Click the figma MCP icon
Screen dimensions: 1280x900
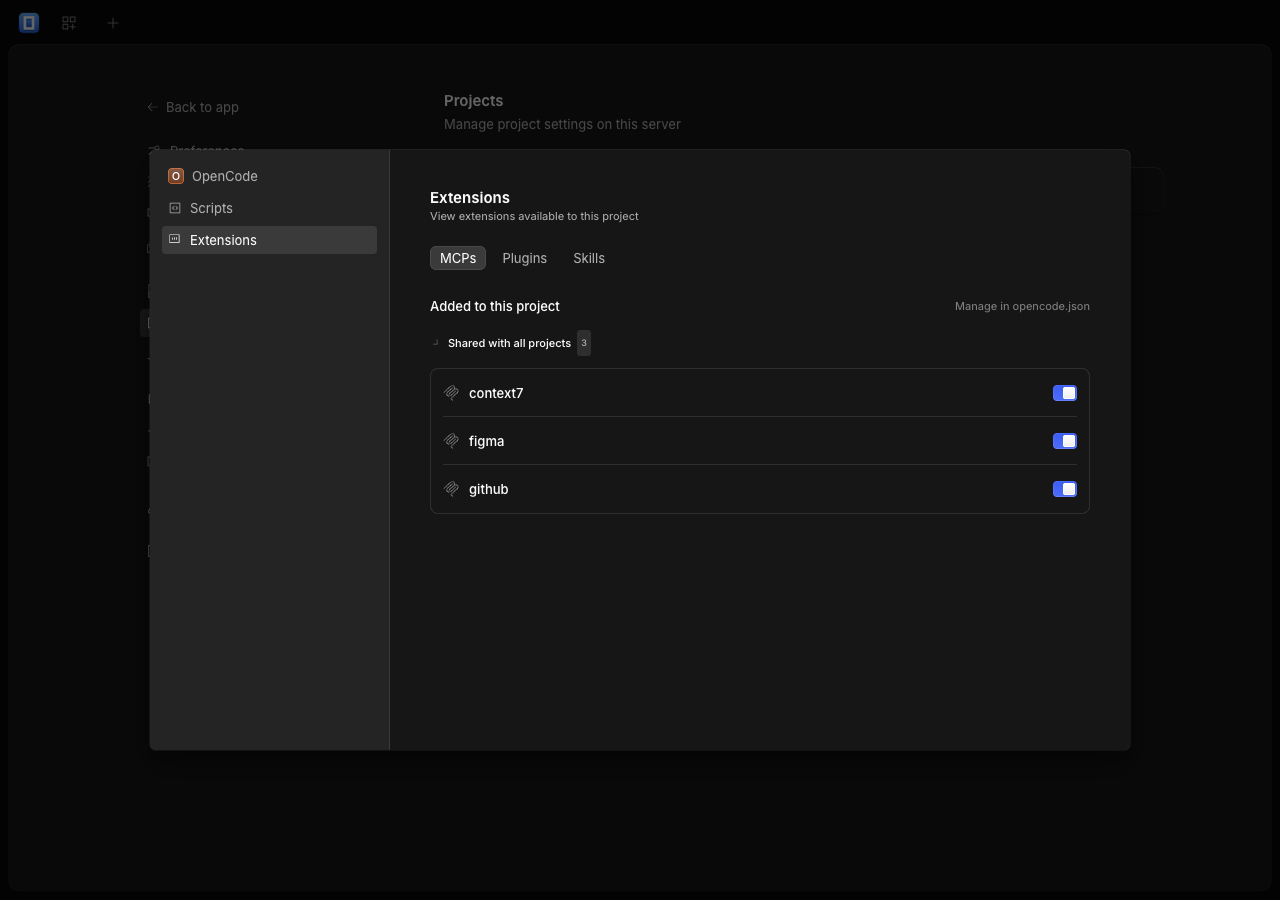(x=451, y=441)
